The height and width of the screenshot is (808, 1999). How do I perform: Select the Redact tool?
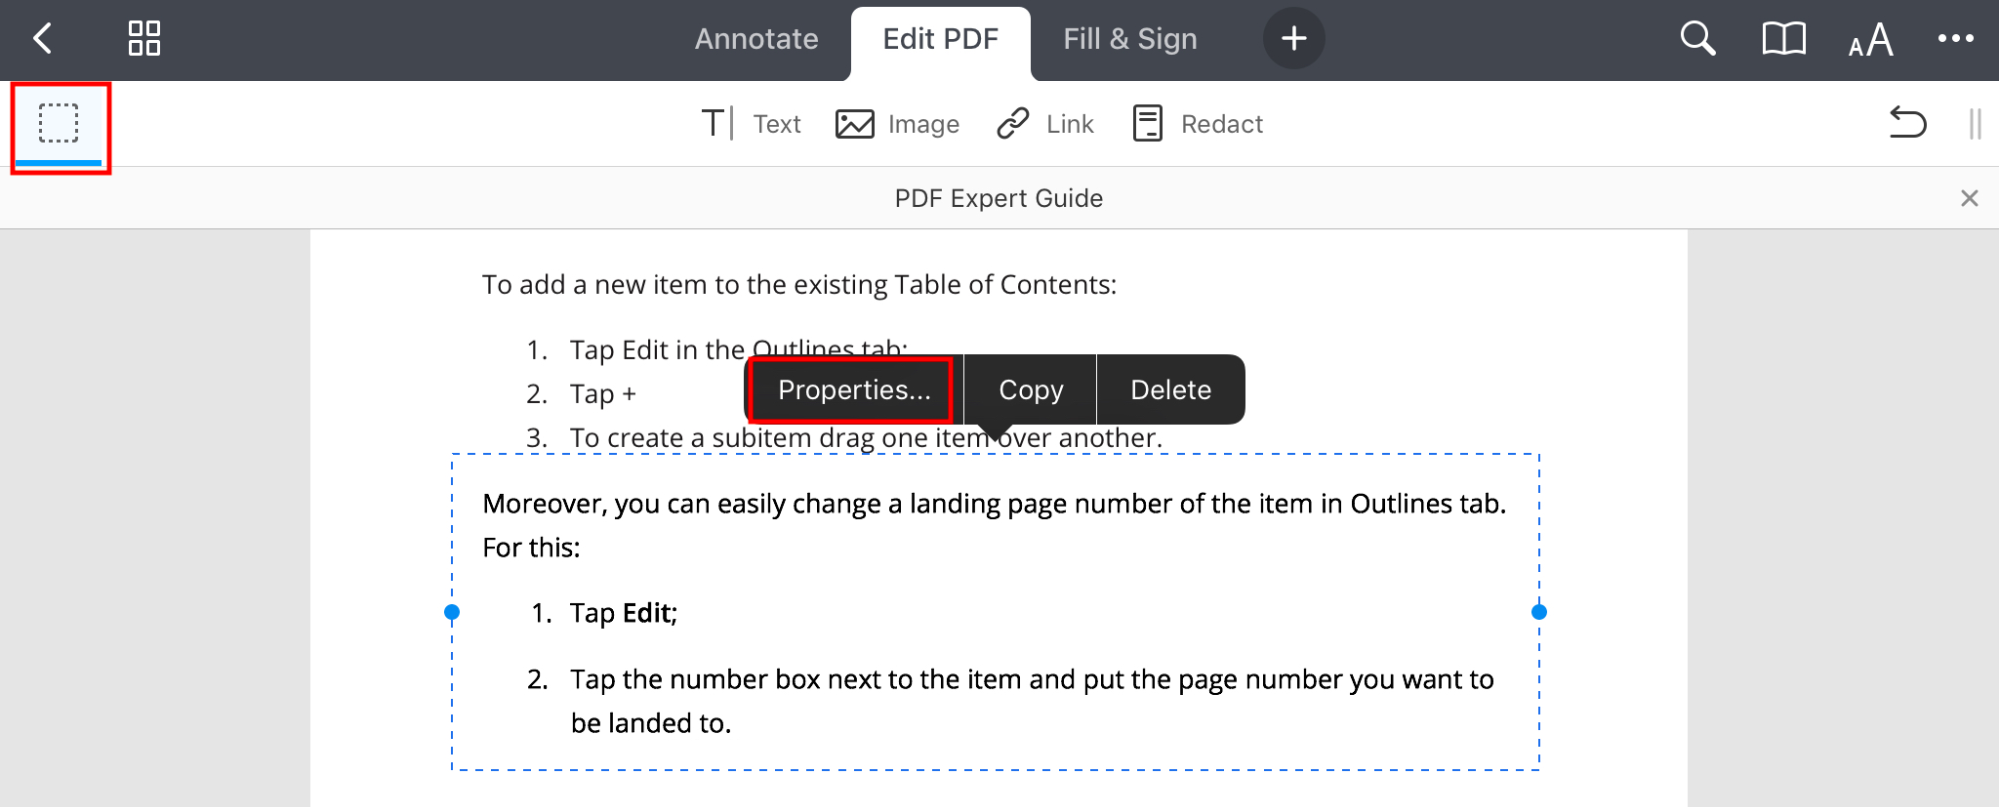pyautogui.click(x=1196, y=123)
